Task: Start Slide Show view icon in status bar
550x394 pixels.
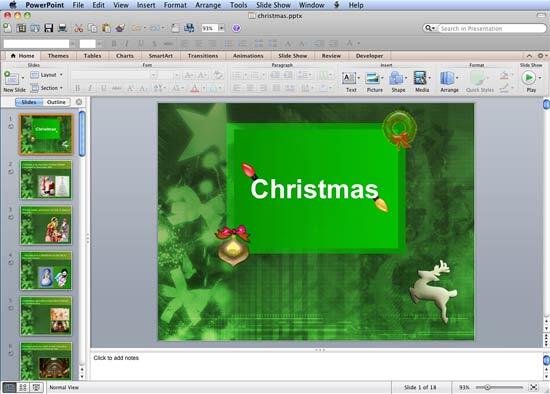Action: tap(36, 387)
